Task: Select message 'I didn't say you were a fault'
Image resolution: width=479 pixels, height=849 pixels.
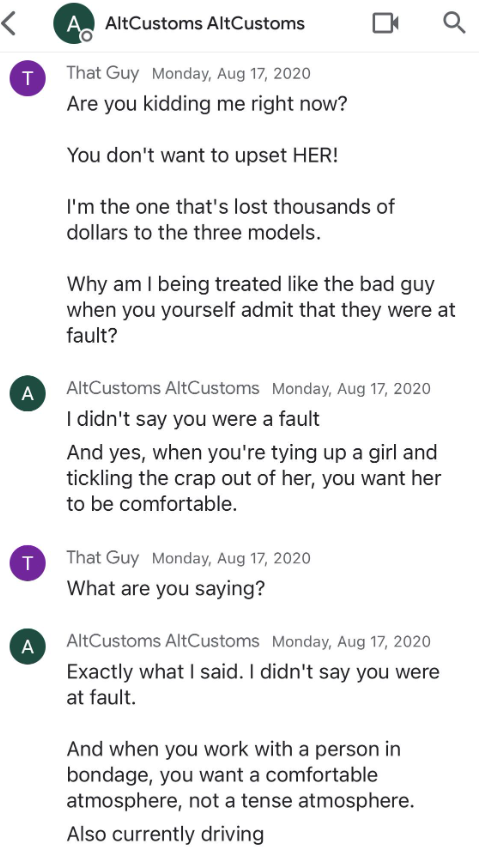Action: pos(193,419)
